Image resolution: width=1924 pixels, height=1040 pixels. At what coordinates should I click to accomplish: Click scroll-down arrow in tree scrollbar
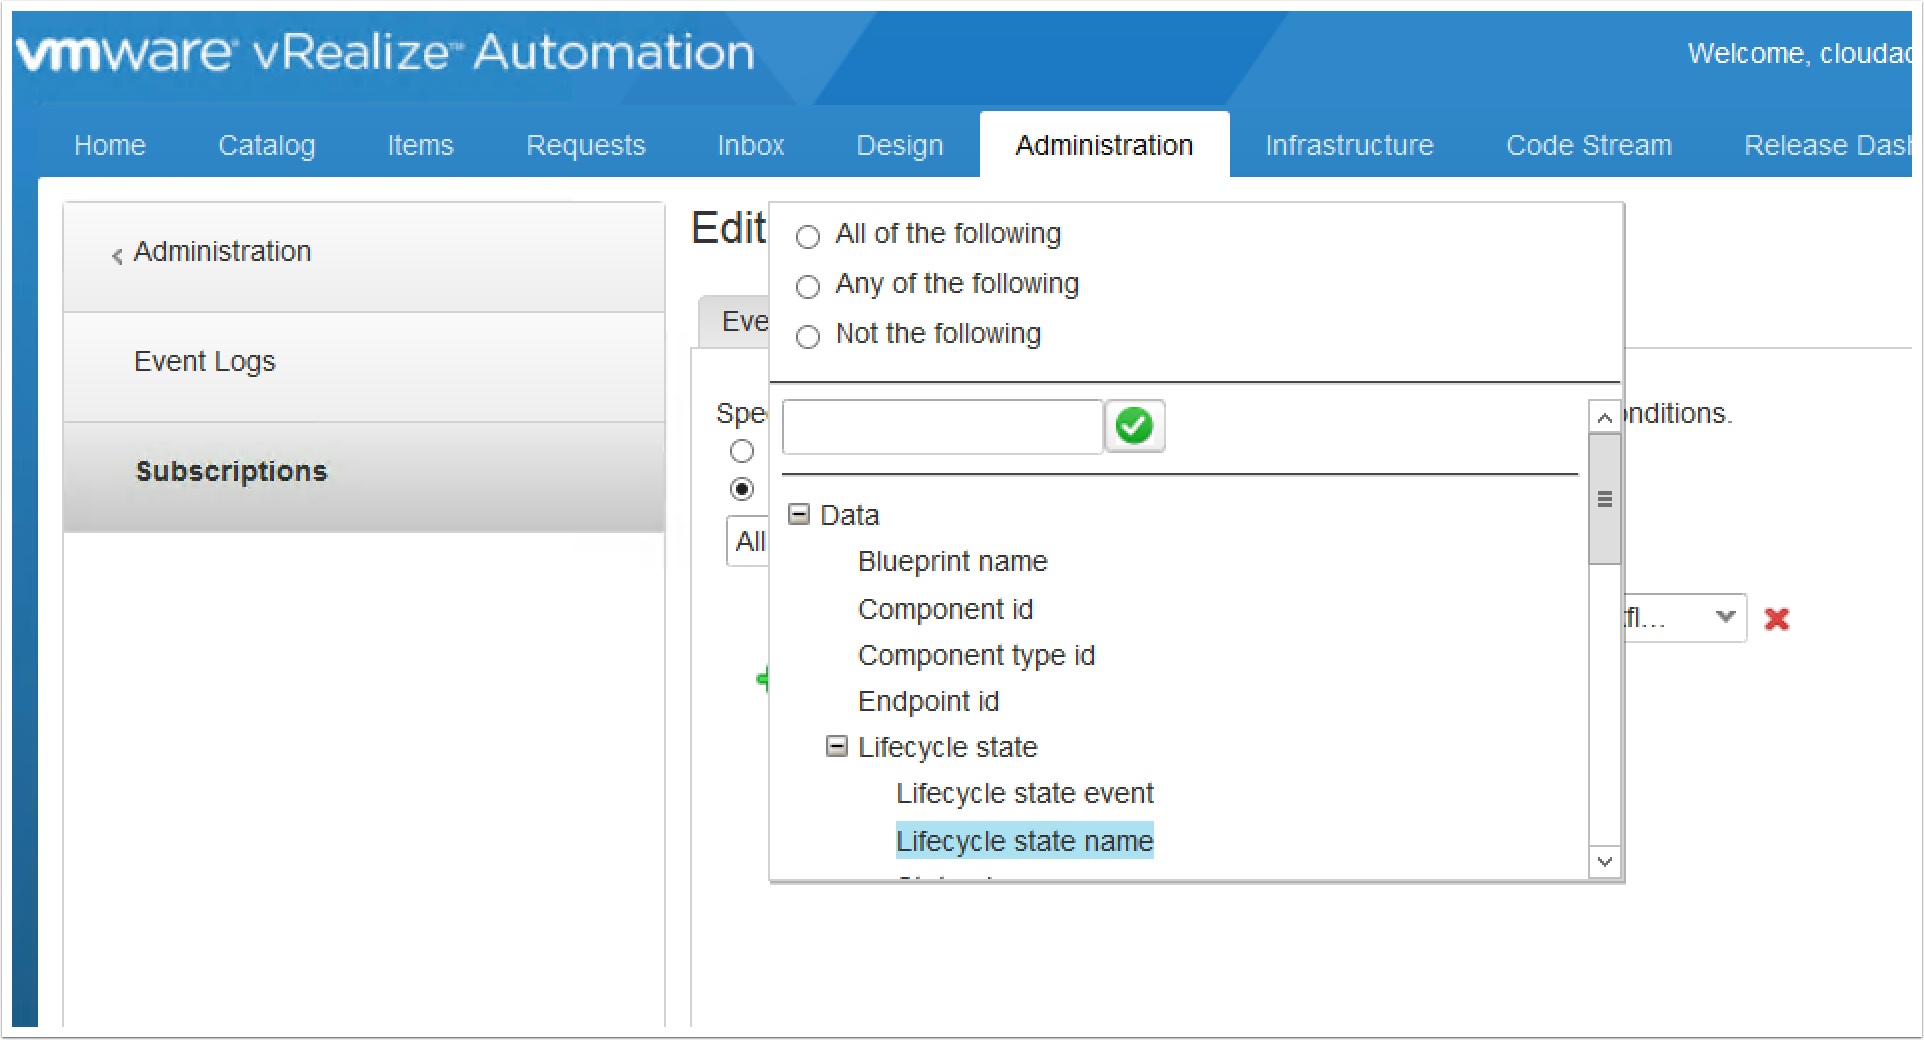[x=1604, y=862]
